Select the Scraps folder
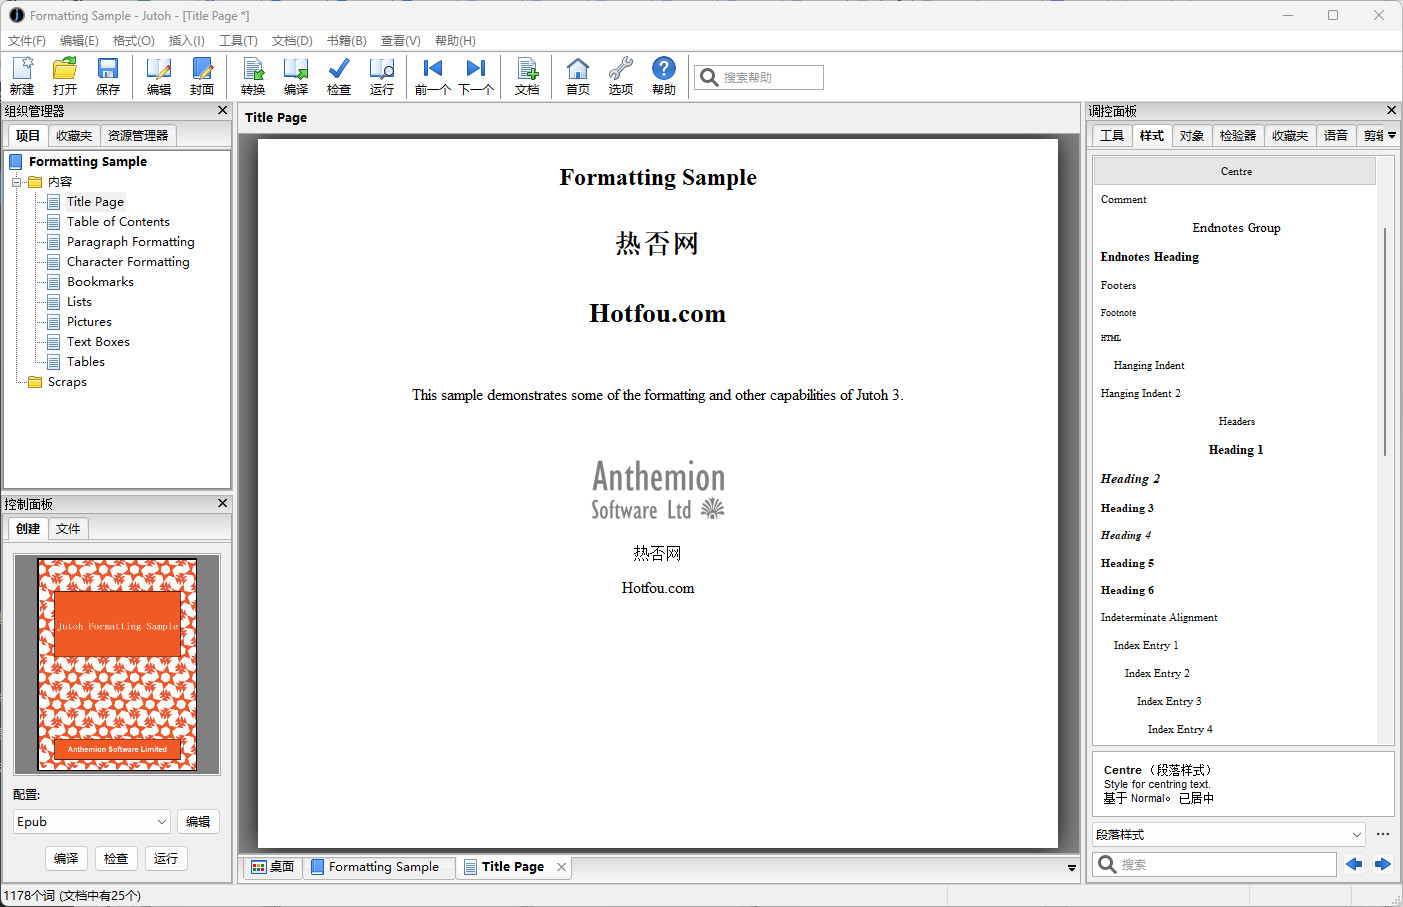The height and width of the screenshot is (907, 1403). tap(67, 382)
